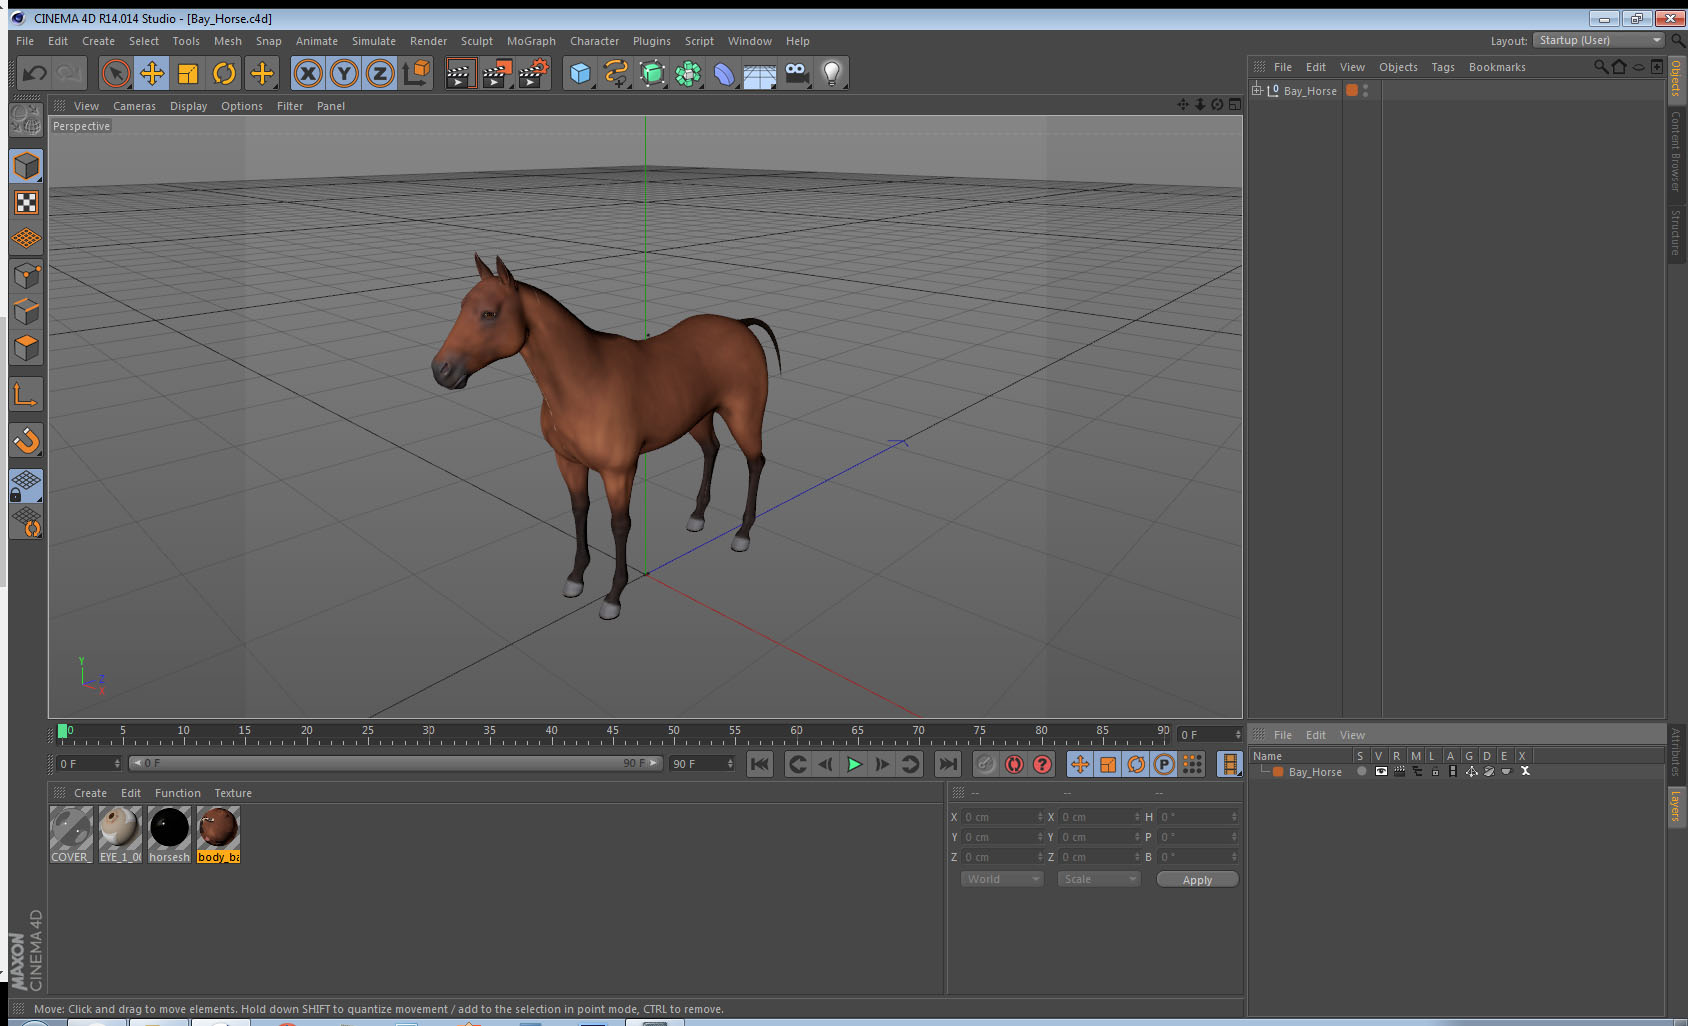This screenshot has height=1026, width=1688.
Task: Click timeline frame 45 marker
Action: click(612, 733)
